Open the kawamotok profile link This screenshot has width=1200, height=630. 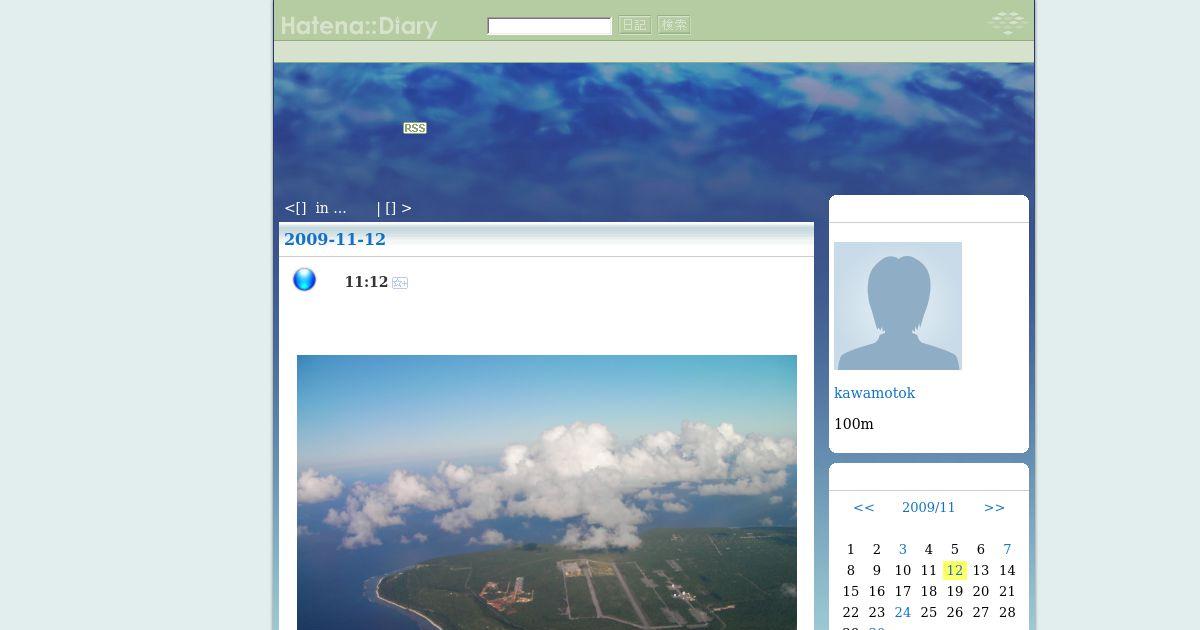[875, 393]
